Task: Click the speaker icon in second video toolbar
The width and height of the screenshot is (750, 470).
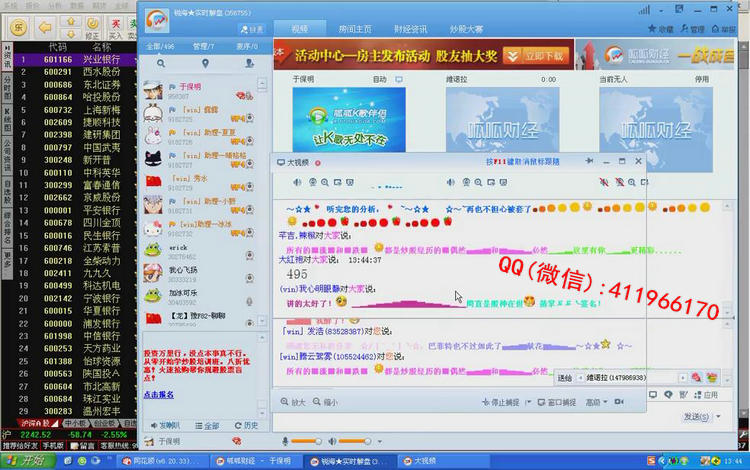Action: point(451,182)
